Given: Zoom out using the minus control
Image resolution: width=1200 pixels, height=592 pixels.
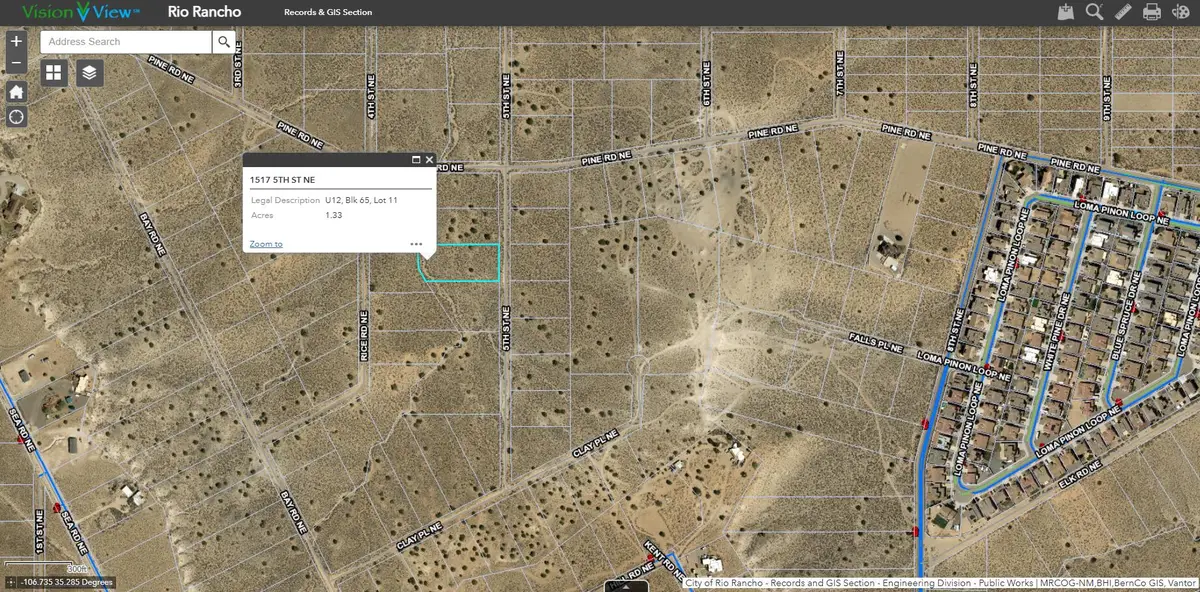Looking at the screenshot, I should pyautogui.click(x=15, y=62).
